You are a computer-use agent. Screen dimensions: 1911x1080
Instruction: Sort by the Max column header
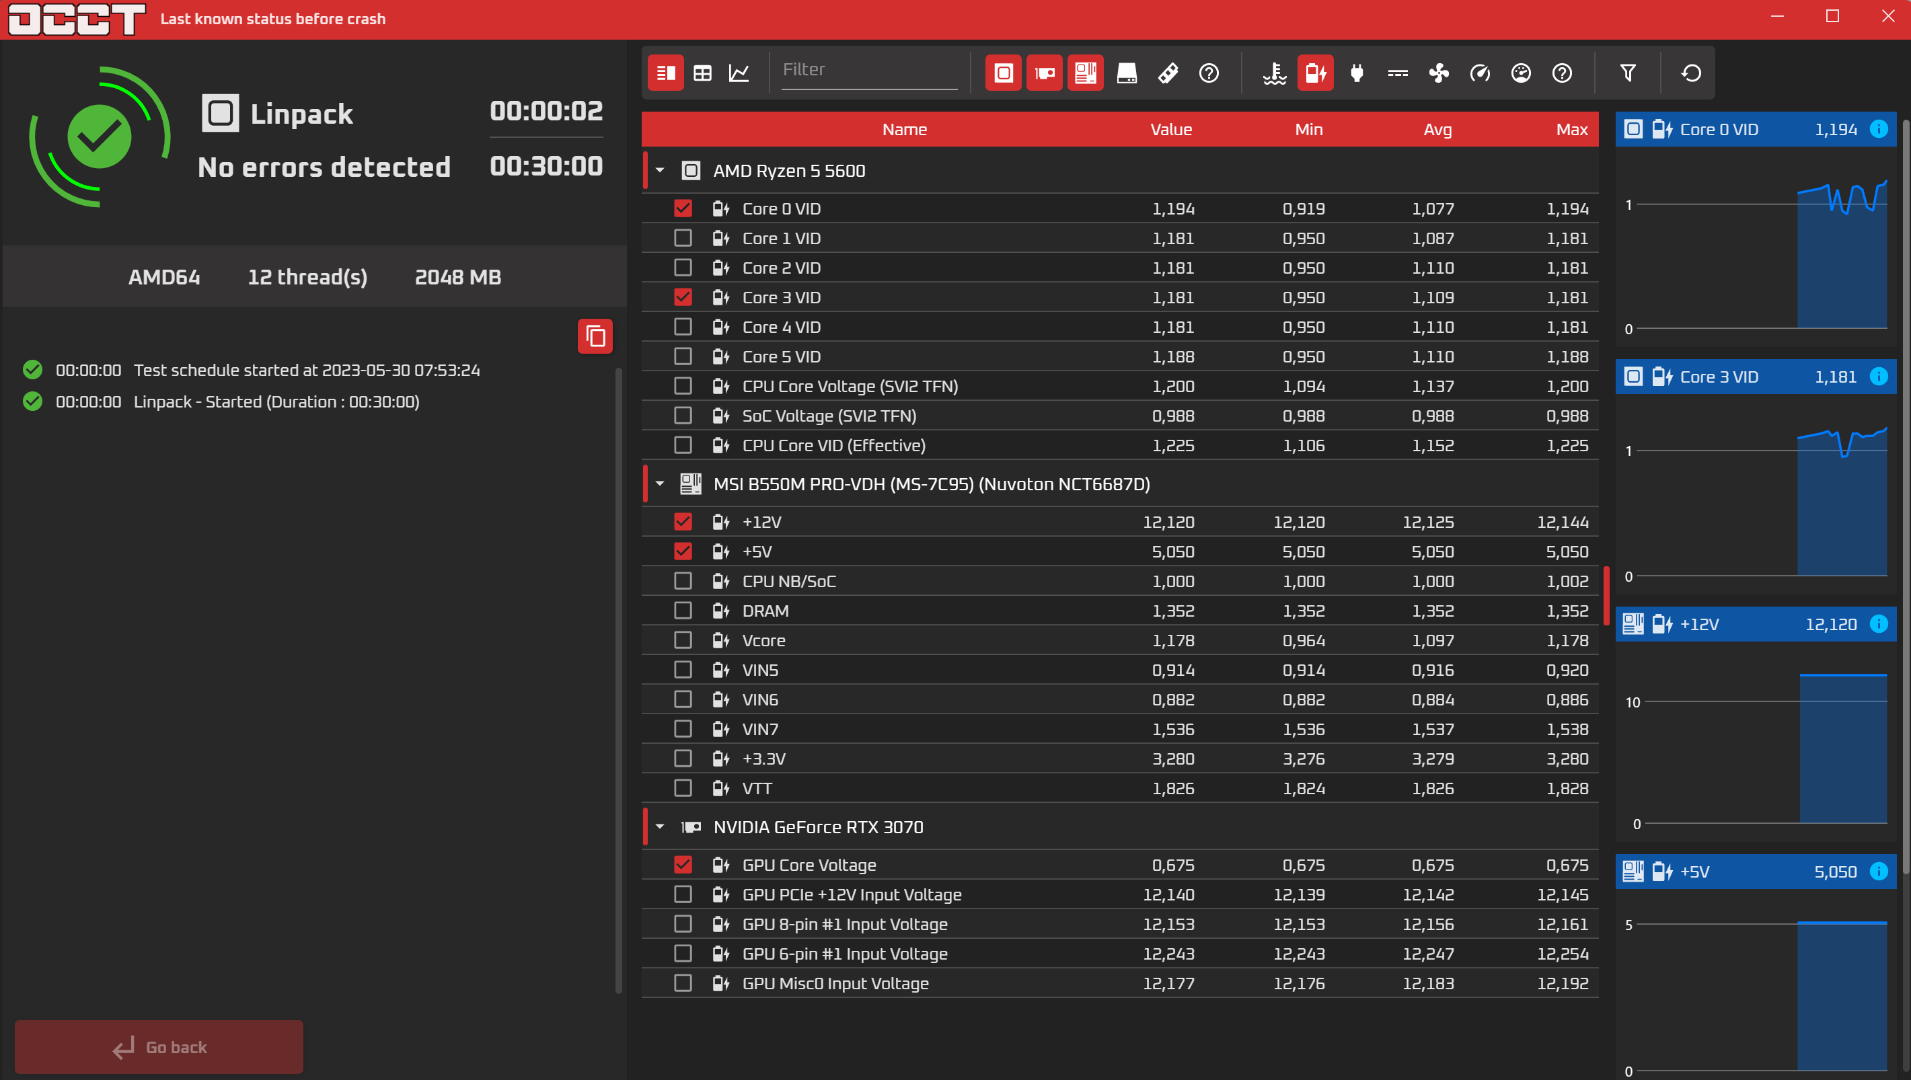pos(1571,129)
